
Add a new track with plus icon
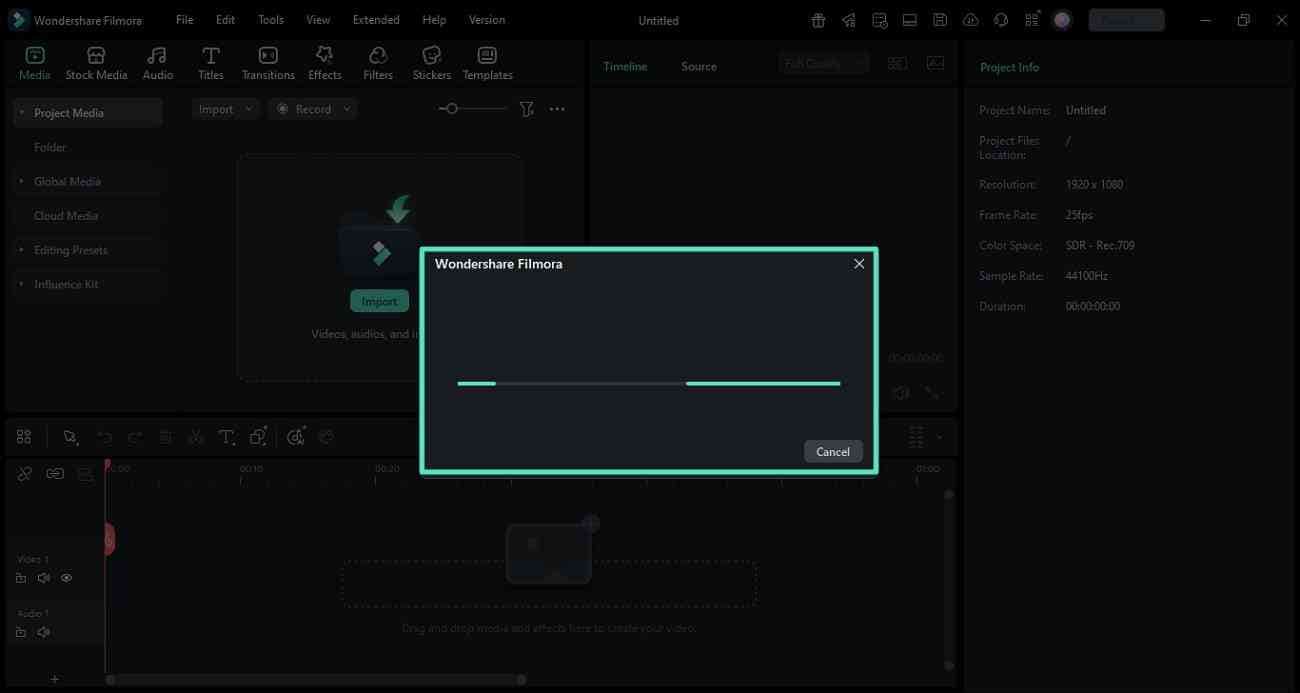pyautogui.click(x=55, y=680)
